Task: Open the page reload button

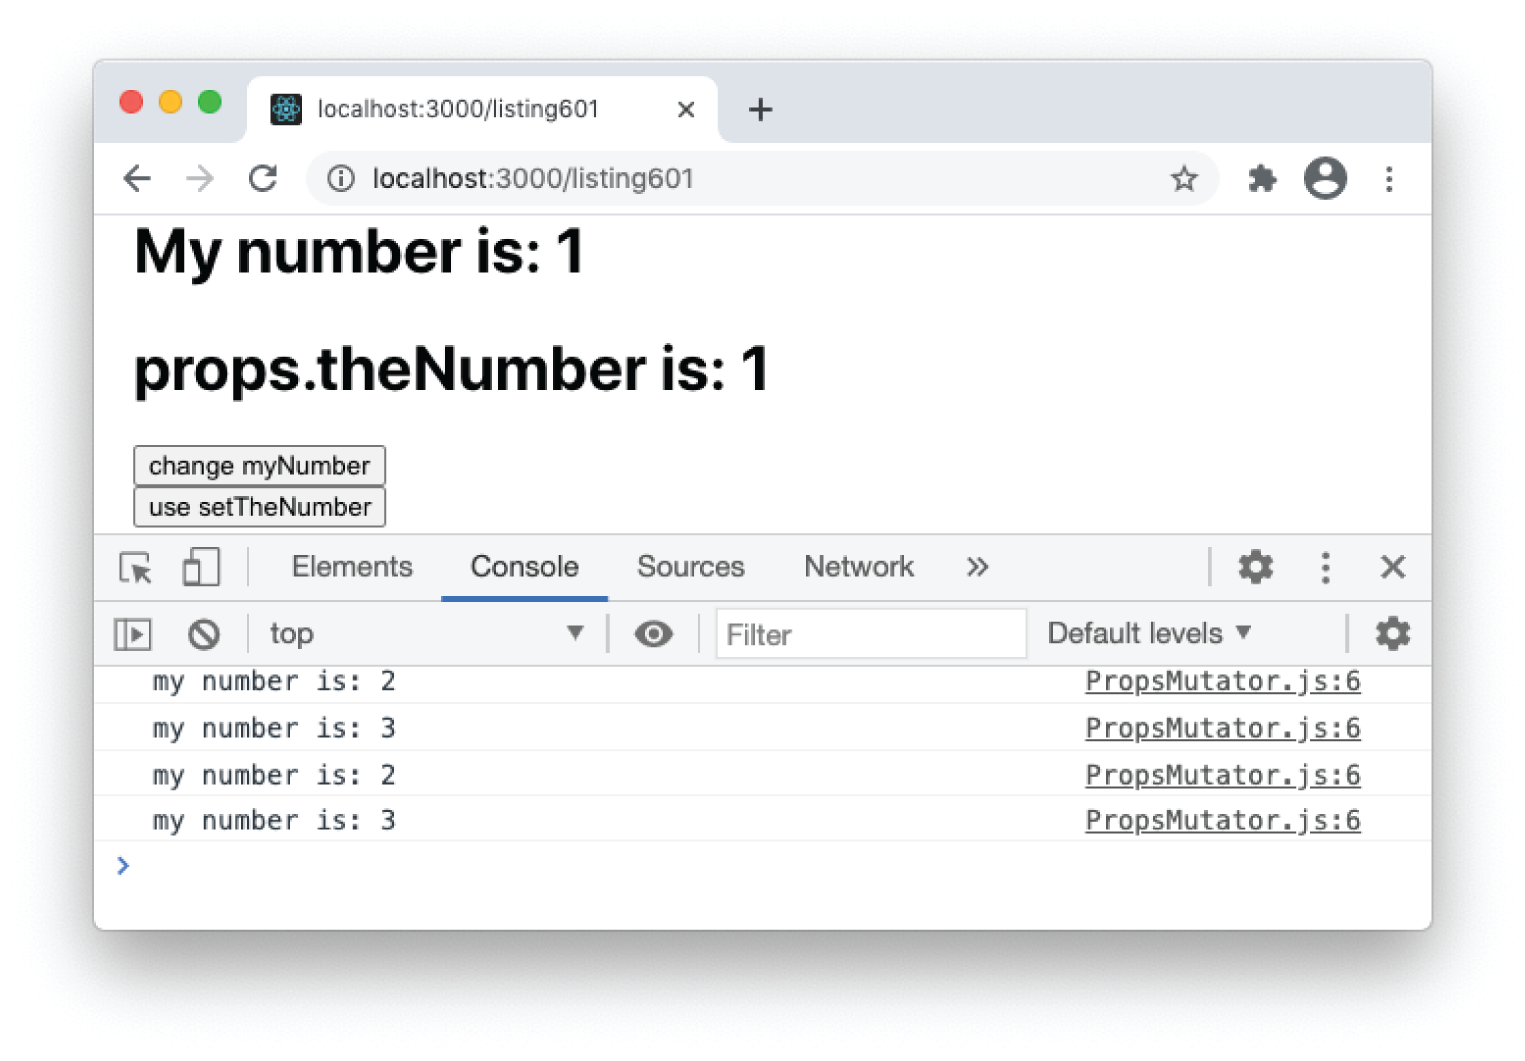Action: (263, 178)
